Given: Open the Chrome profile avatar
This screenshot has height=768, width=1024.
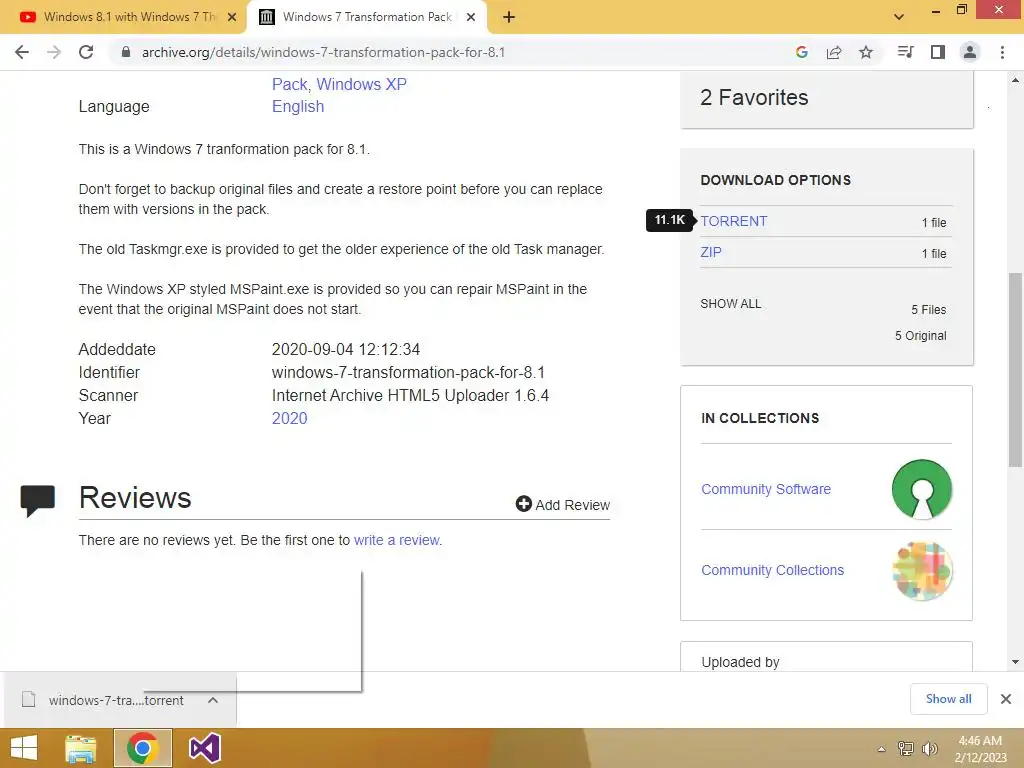Looking at the screenshot, I should click(970, 52).
